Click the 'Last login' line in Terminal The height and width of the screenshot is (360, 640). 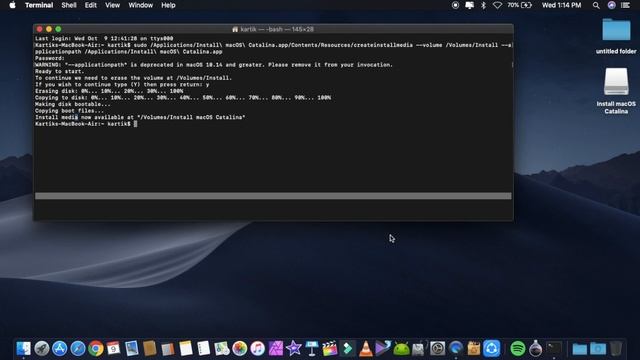(x=104, y=38)
